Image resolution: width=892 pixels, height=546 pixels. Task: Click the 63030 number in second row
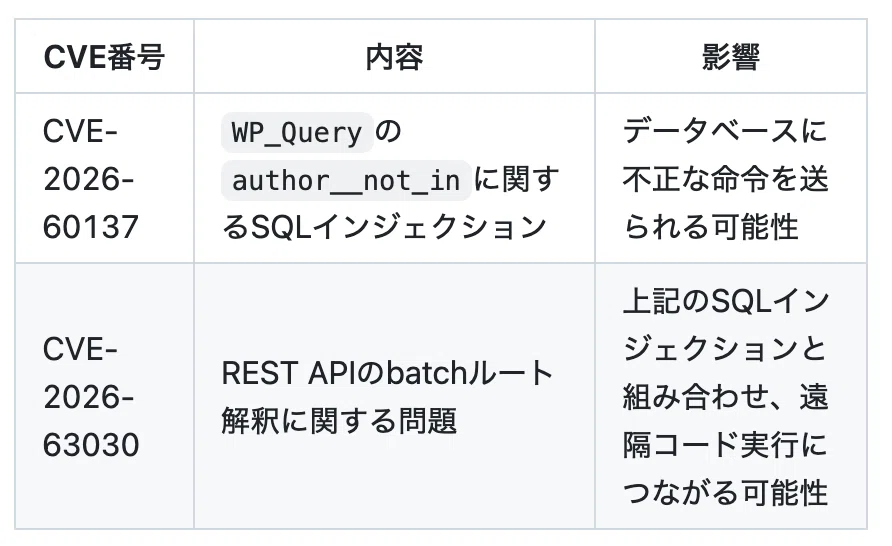[x=90, y=445]
